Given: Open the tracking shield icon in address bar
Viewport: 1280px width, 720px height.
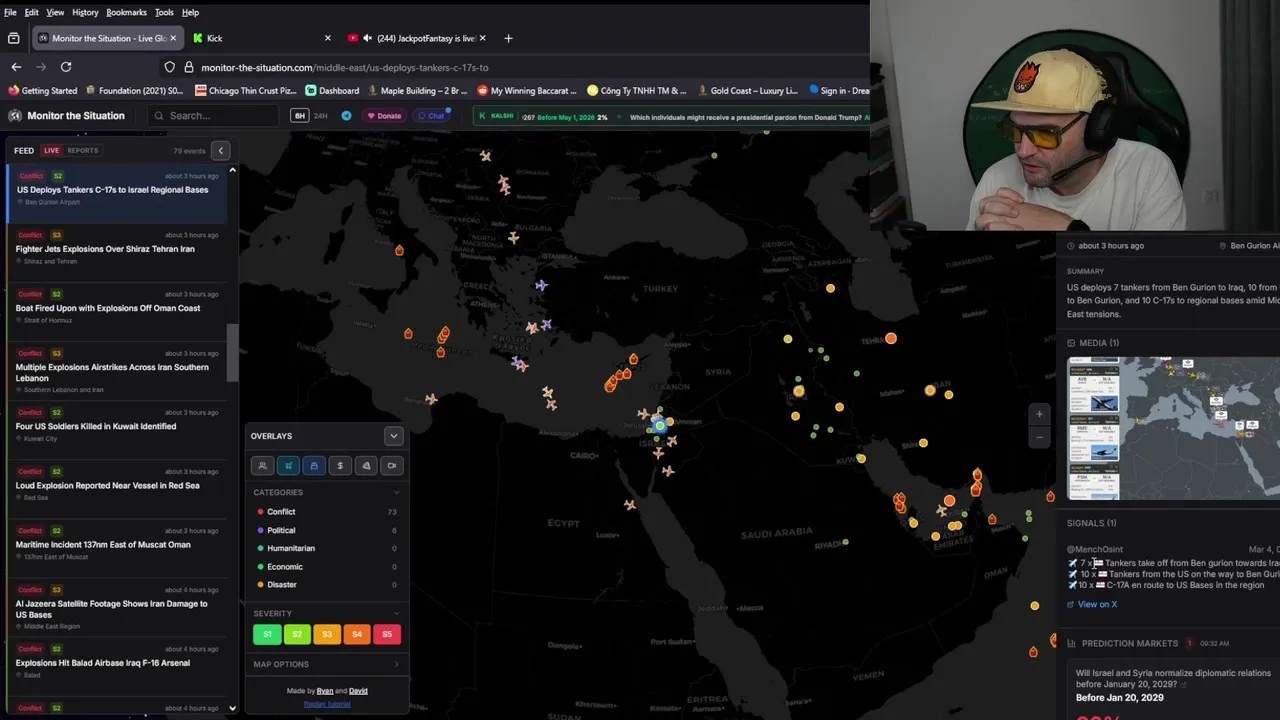Looking at the screenshot, I should click(169, 67).
